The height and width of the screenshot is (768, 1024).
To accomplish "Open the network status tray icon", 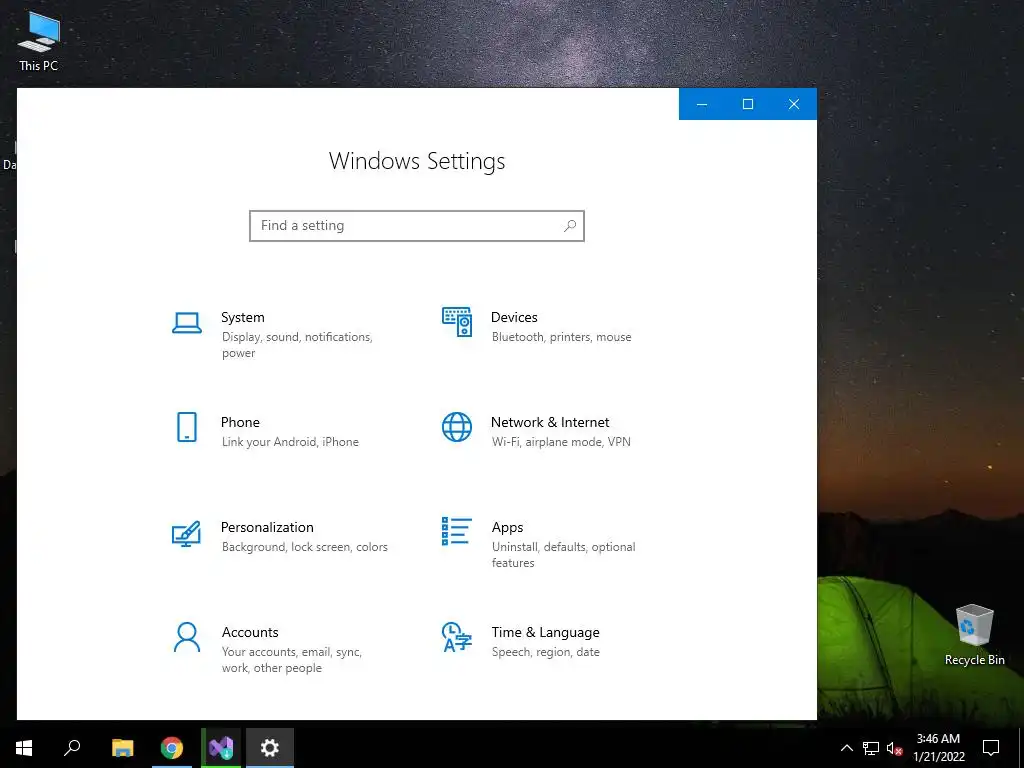I will (871, 748).
